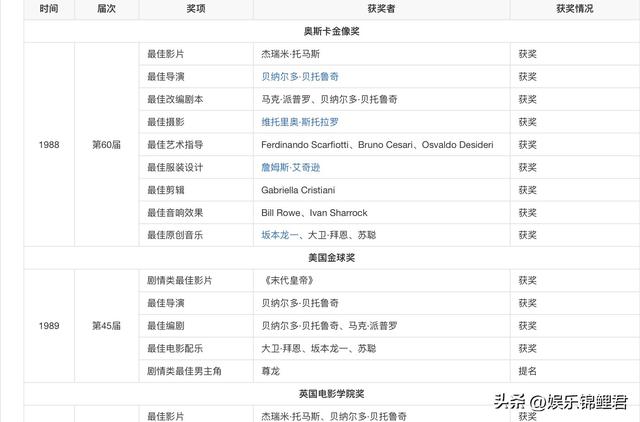
Task: Click 获奖 status in the 最佳音响效果 row
Action: click(527, 213)
